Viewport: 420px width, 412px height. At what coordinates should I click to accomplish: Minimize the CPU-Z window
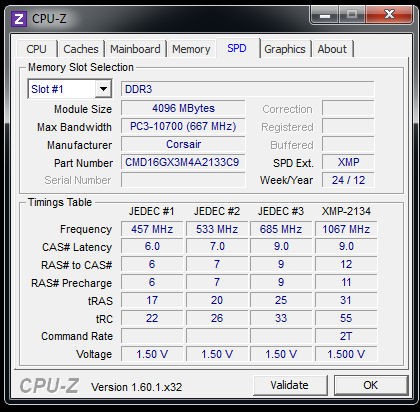[324, 15]
